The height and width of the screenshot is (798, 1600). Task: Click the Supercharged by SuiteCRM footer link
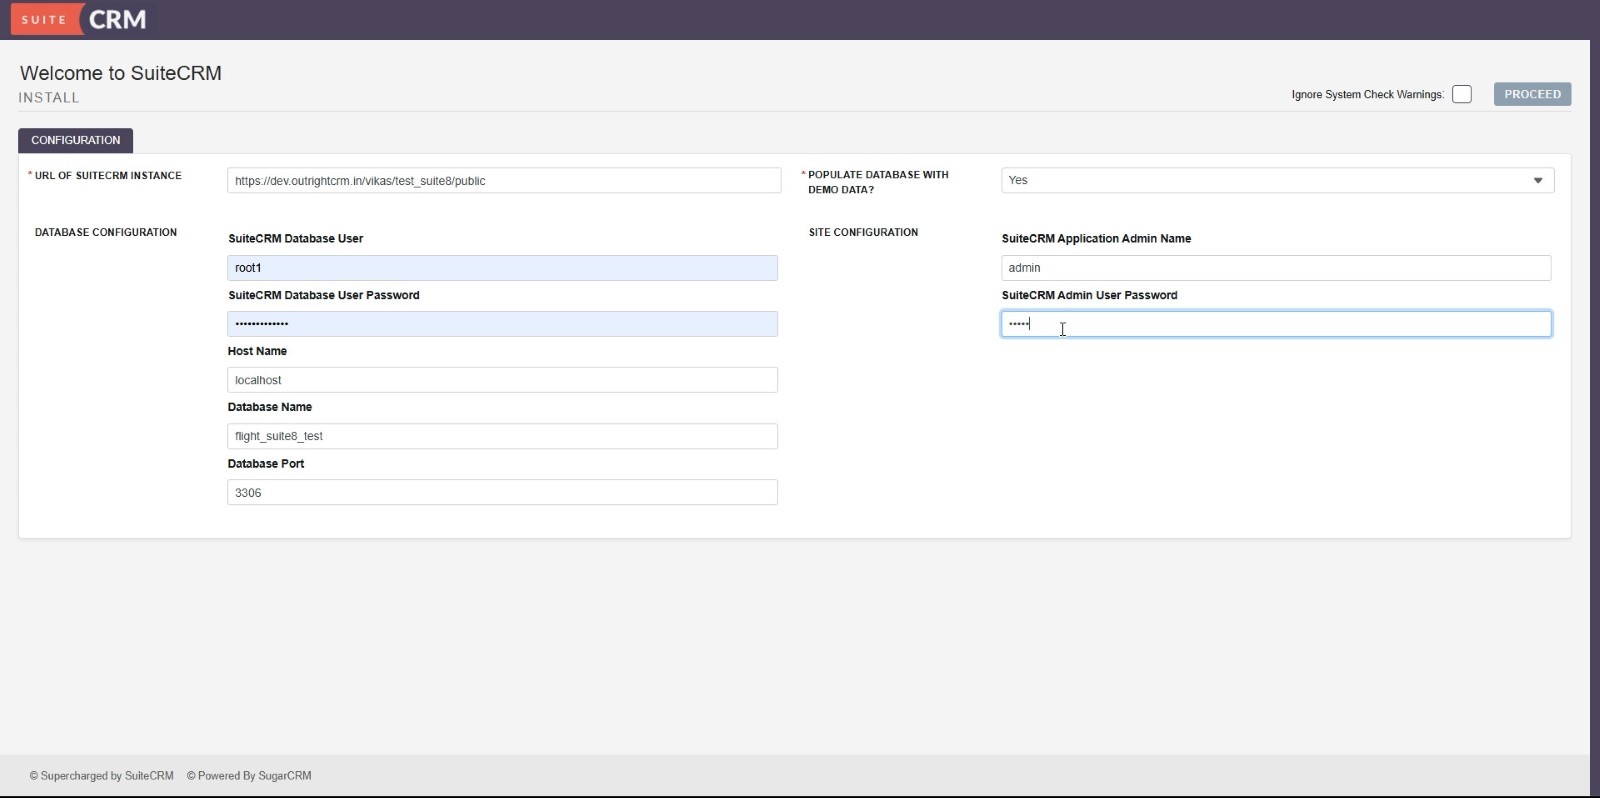101,776
